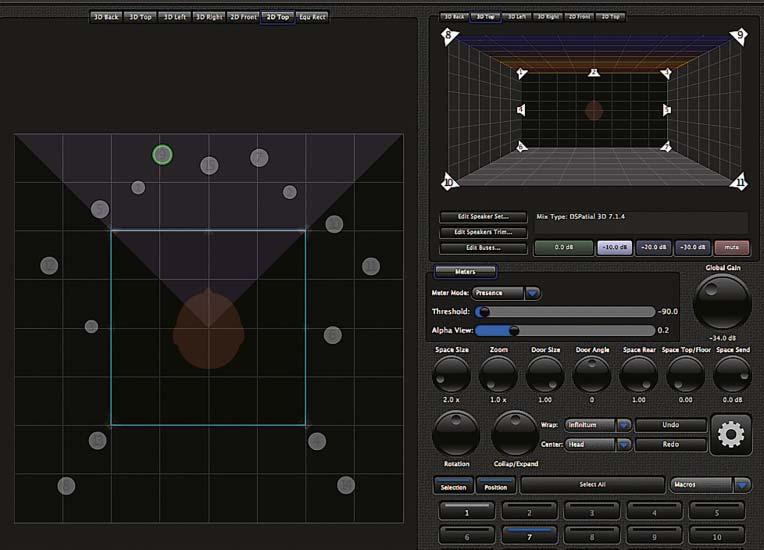The height and width of the screenshot is (550, 764).
Task: Select speaker 8 in the 3D room view
Action: [449, 36]
